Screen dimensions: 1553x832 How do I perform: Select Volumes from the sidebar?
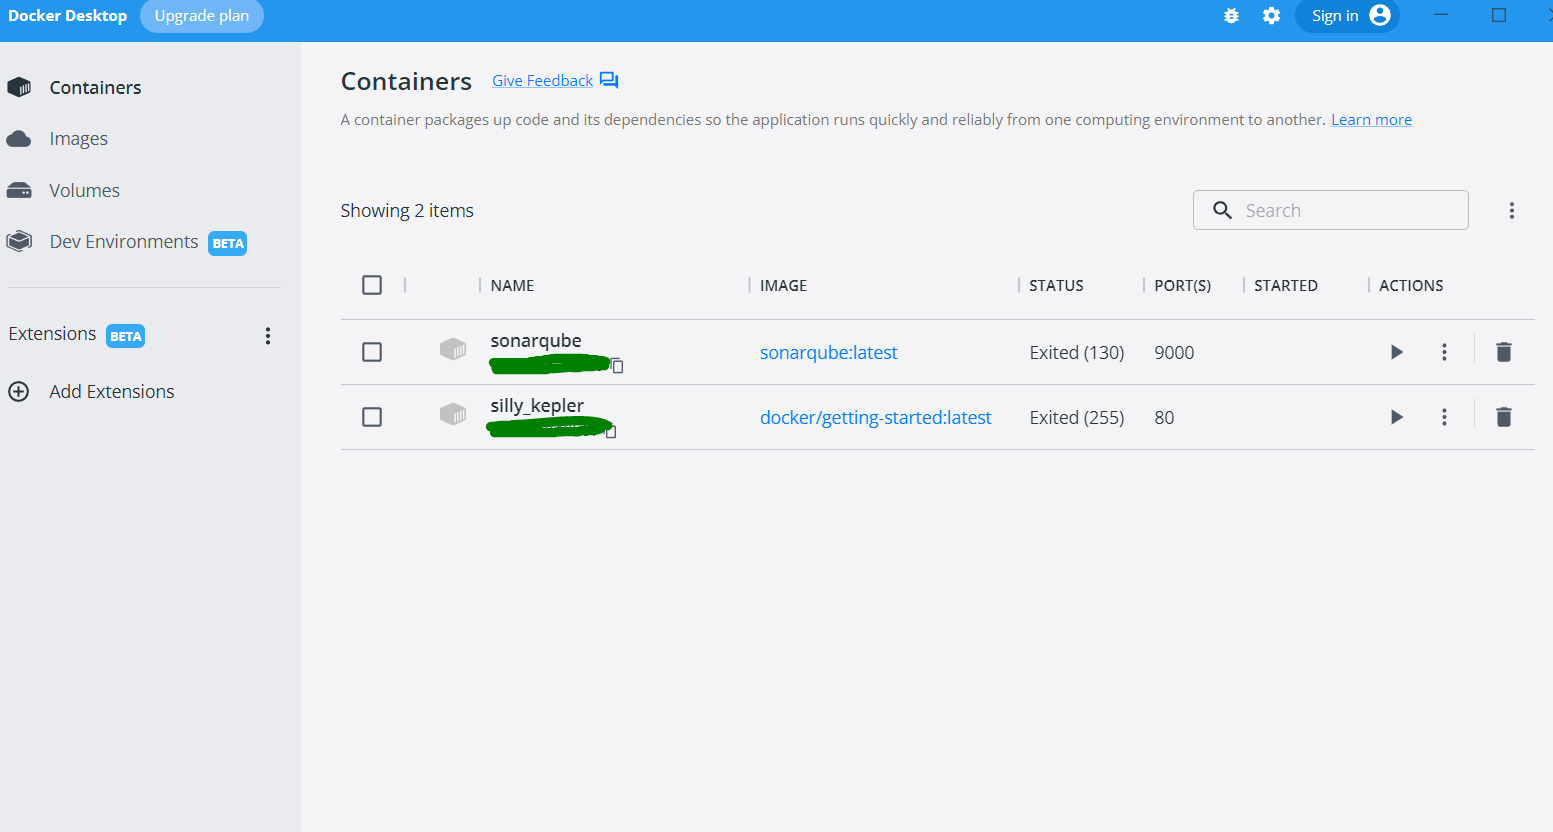[x=84, y=190]
